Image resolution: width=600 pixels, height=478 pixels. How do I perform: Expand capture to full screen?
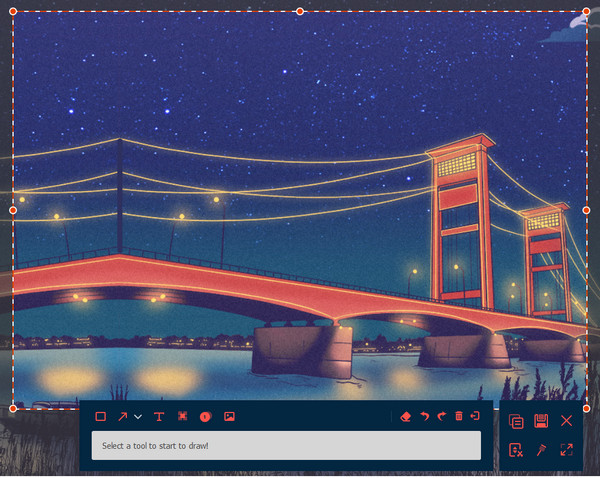pyautogui.click(x=567, y=450)
